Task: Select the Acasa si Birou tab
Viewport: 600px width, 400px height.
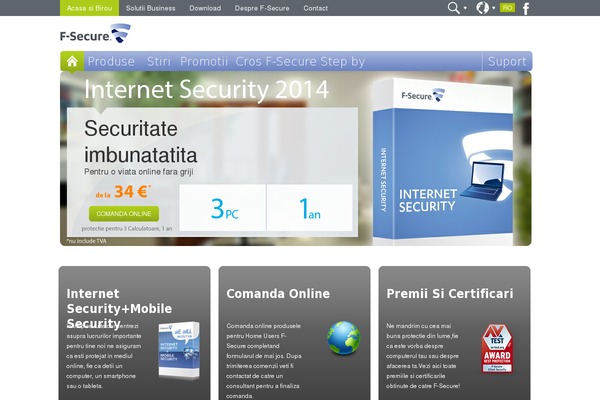Action: (x=90, y=8)
